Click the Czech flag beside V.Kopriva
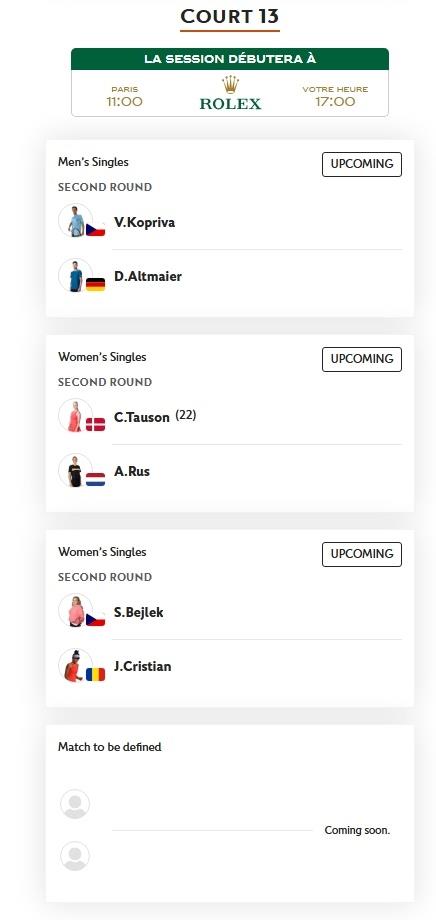 point(96,229)
